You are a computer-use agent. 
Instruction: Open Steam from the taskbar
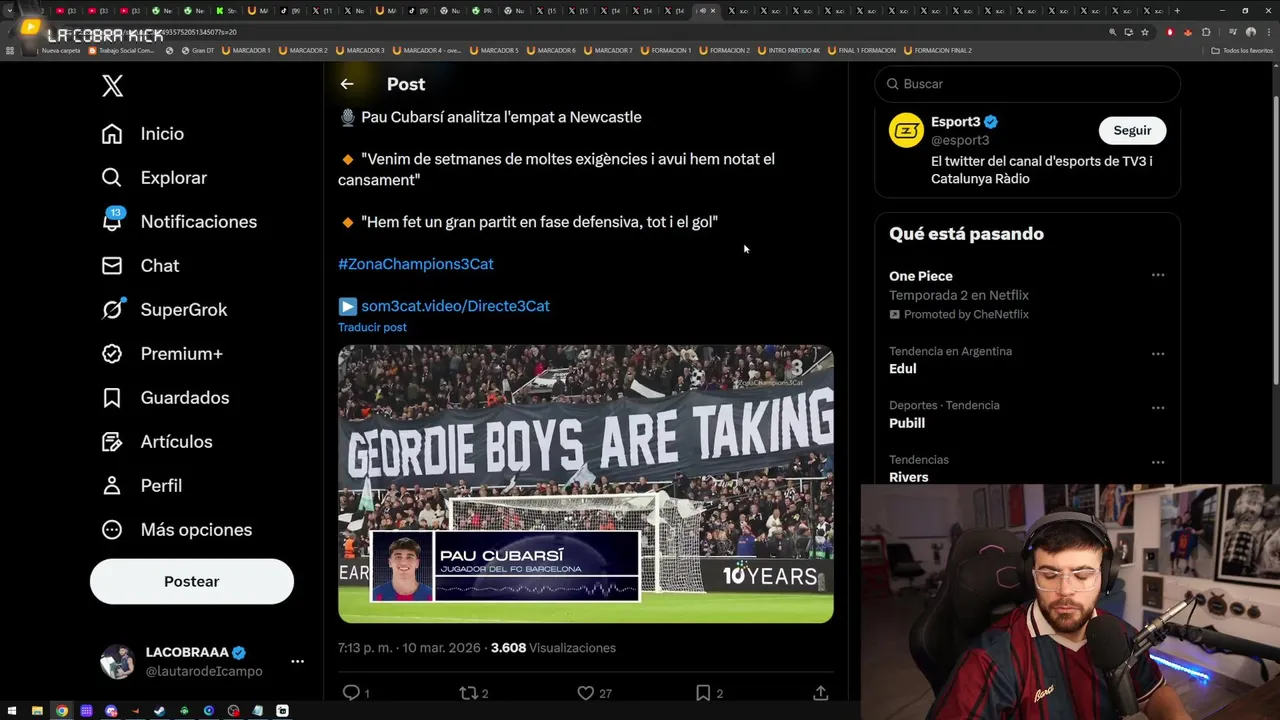point(160,711)
